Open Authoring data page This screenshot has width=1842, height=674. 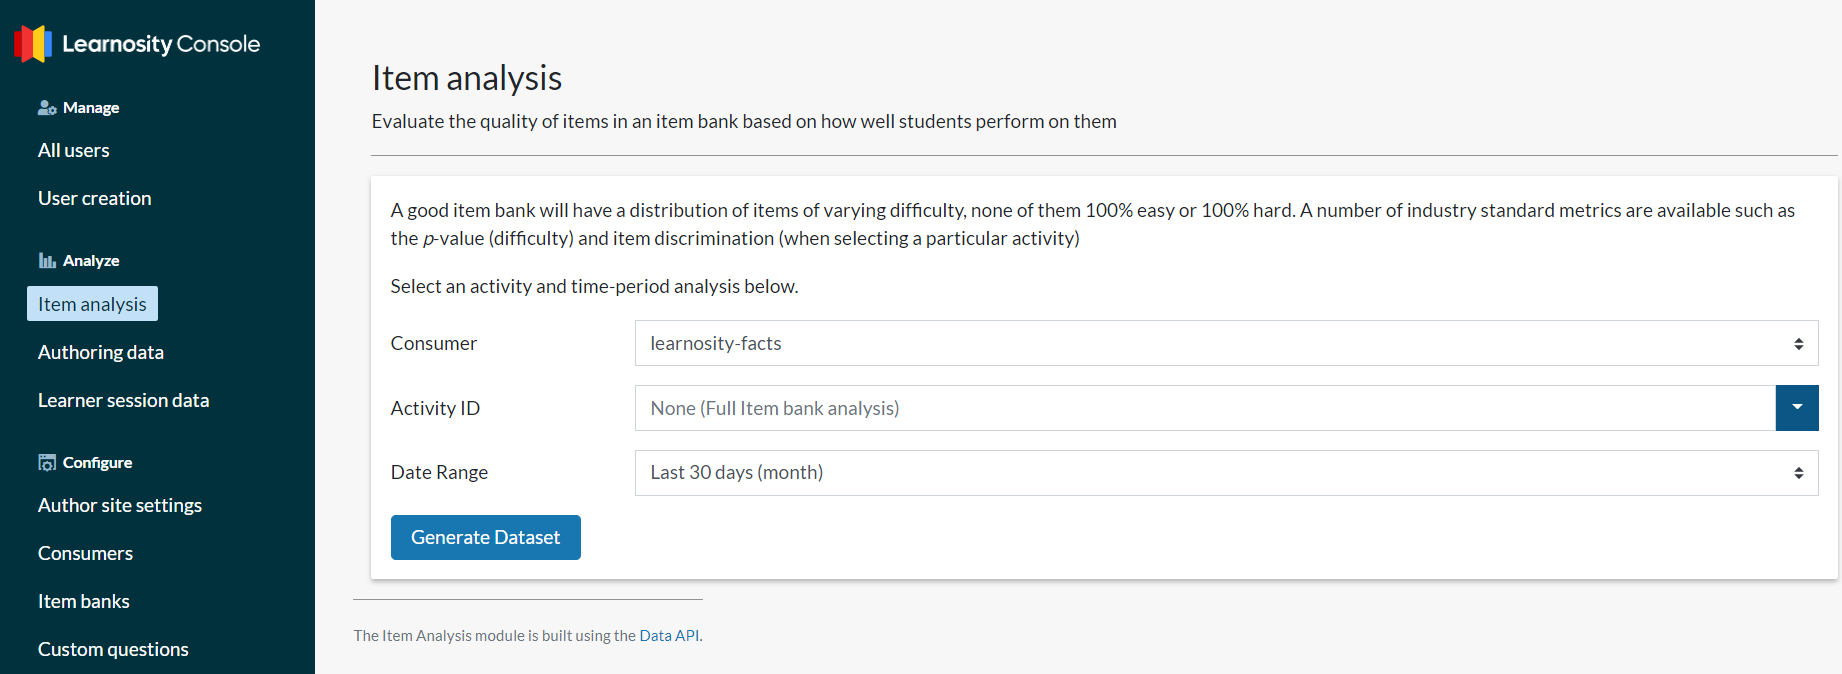coord(101,352)
